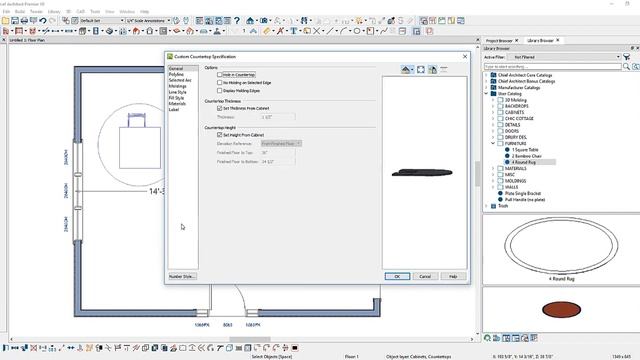This screenshot has height=360, width=640.
Task: Select the Library Browser tab
Action: [x=540, y=40]
